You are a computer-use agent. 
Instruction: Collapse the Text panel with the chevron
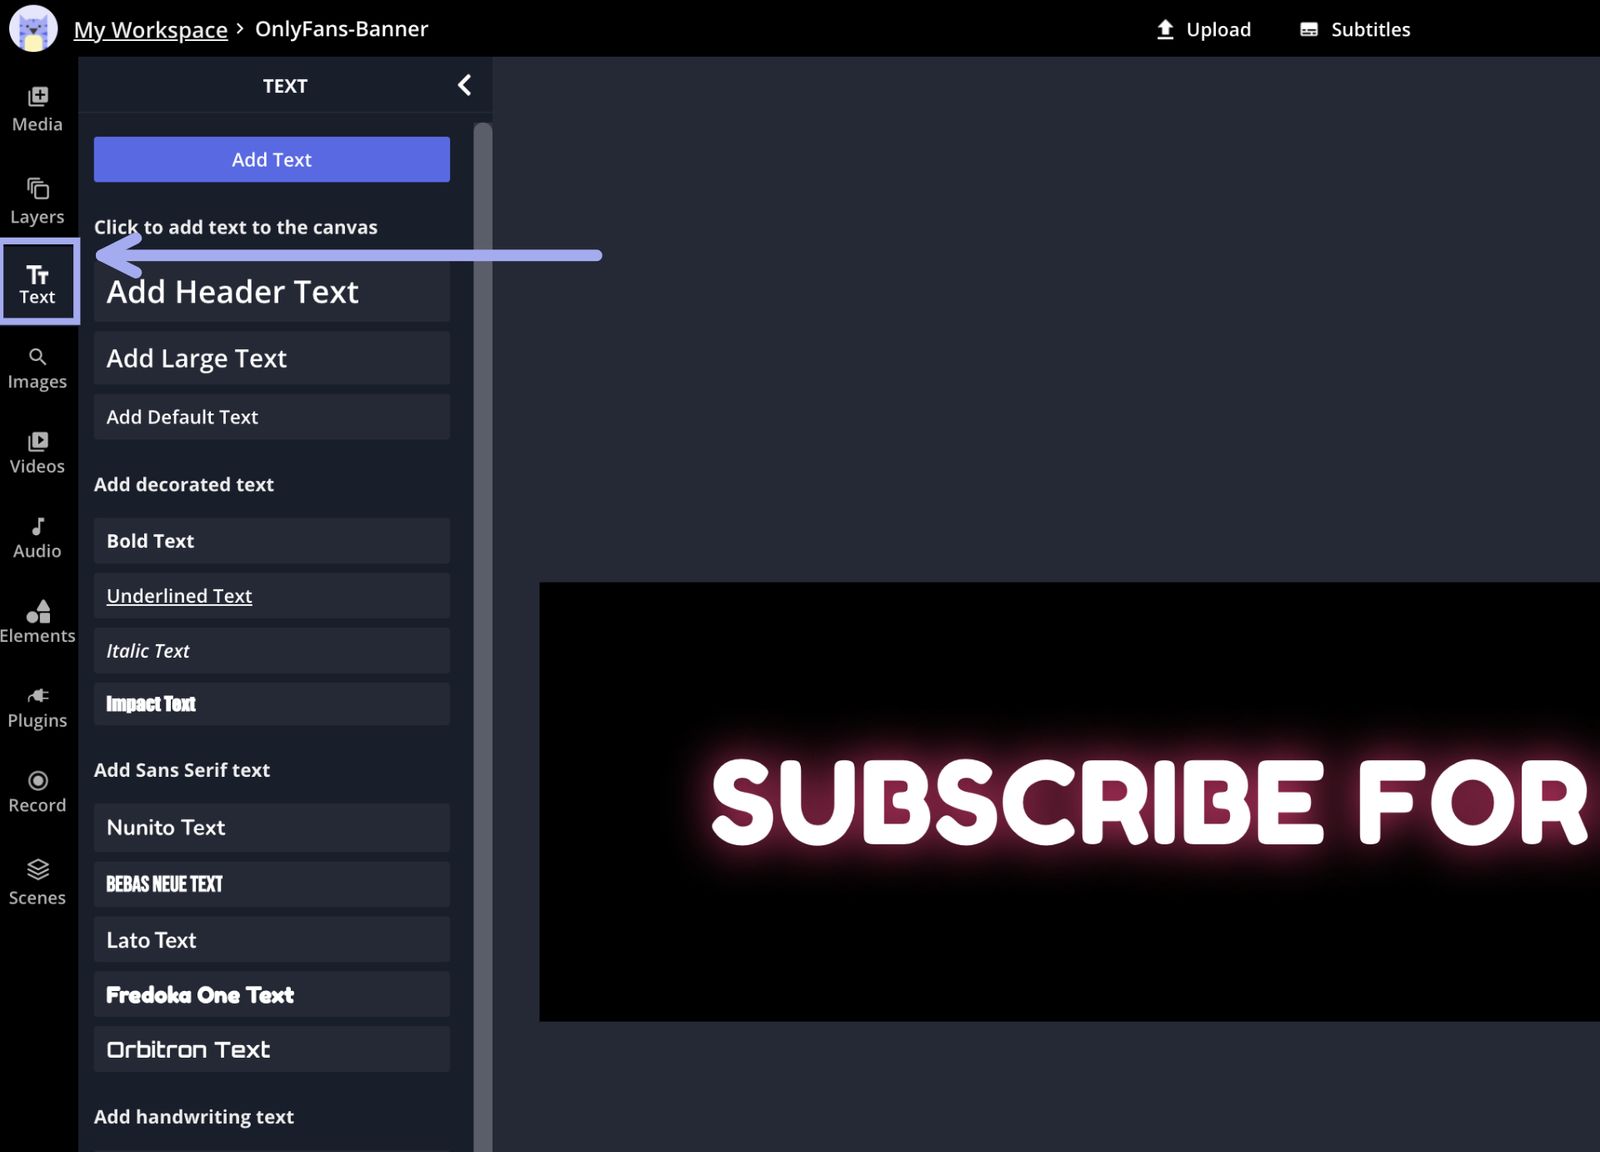pos(463,85)
